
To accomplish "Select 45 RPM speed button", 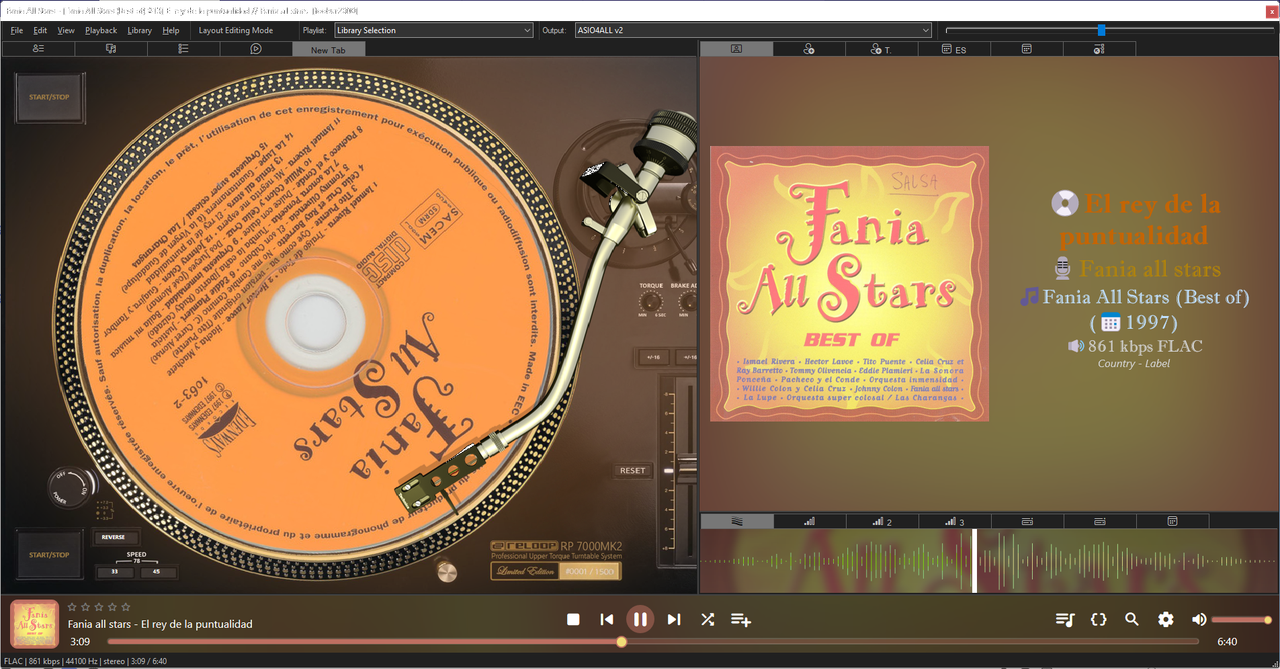I will [158, 573].
